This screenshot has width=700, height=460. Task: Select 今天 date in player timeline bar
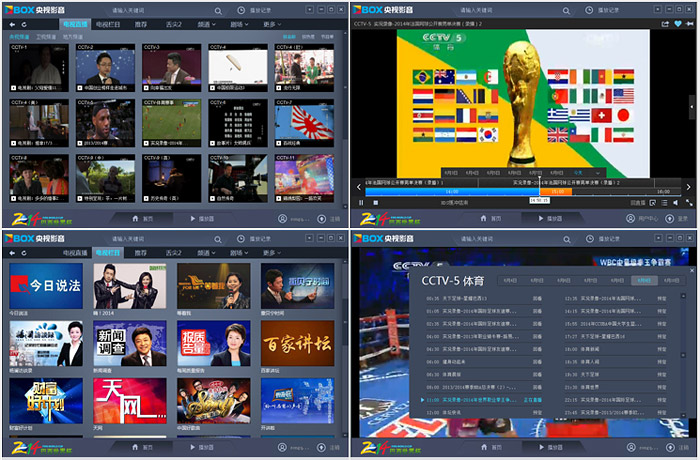578,172
